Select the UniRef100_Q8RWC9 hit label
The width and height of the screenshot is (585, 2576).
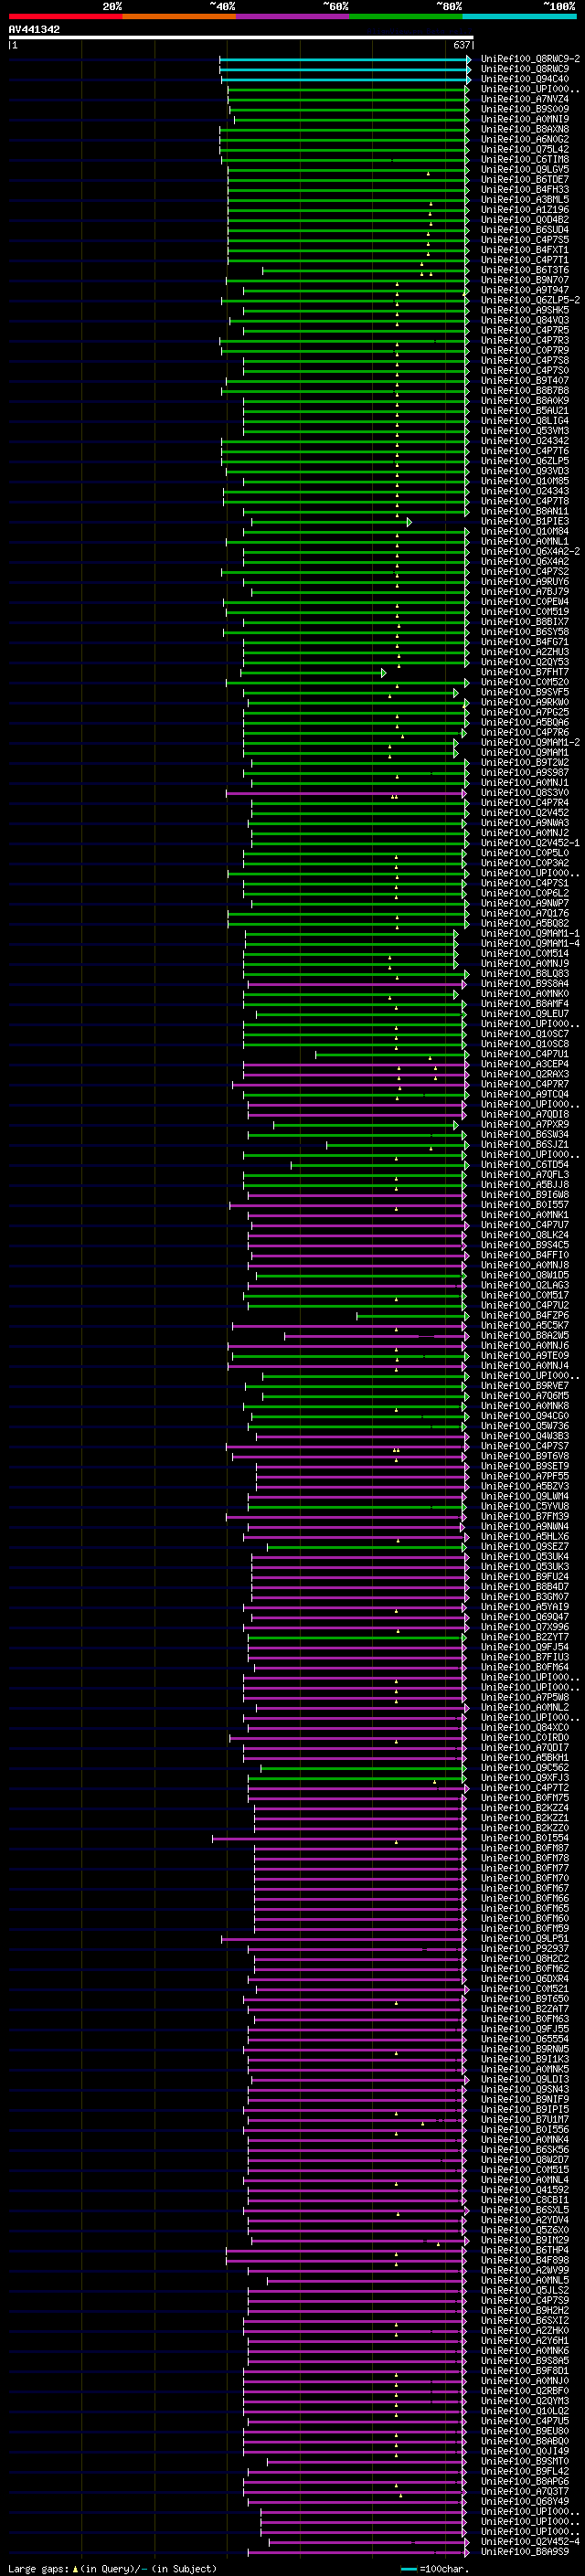[524, 69]
